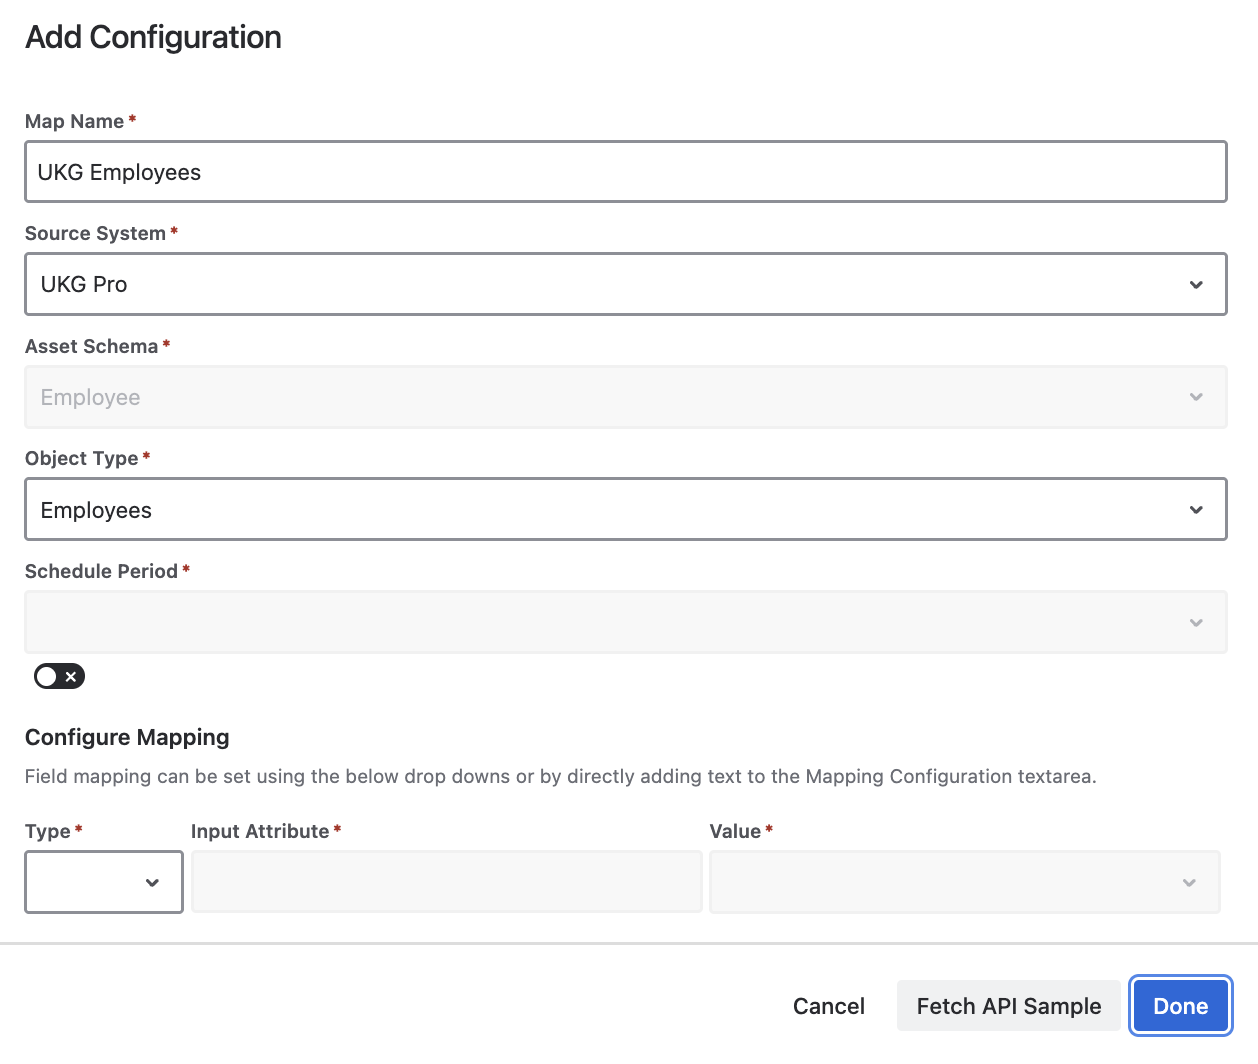Click the field mapping description text
Image resolution: width=1258 pixels, height=1064 pixels.
click(x=561, y=776)
